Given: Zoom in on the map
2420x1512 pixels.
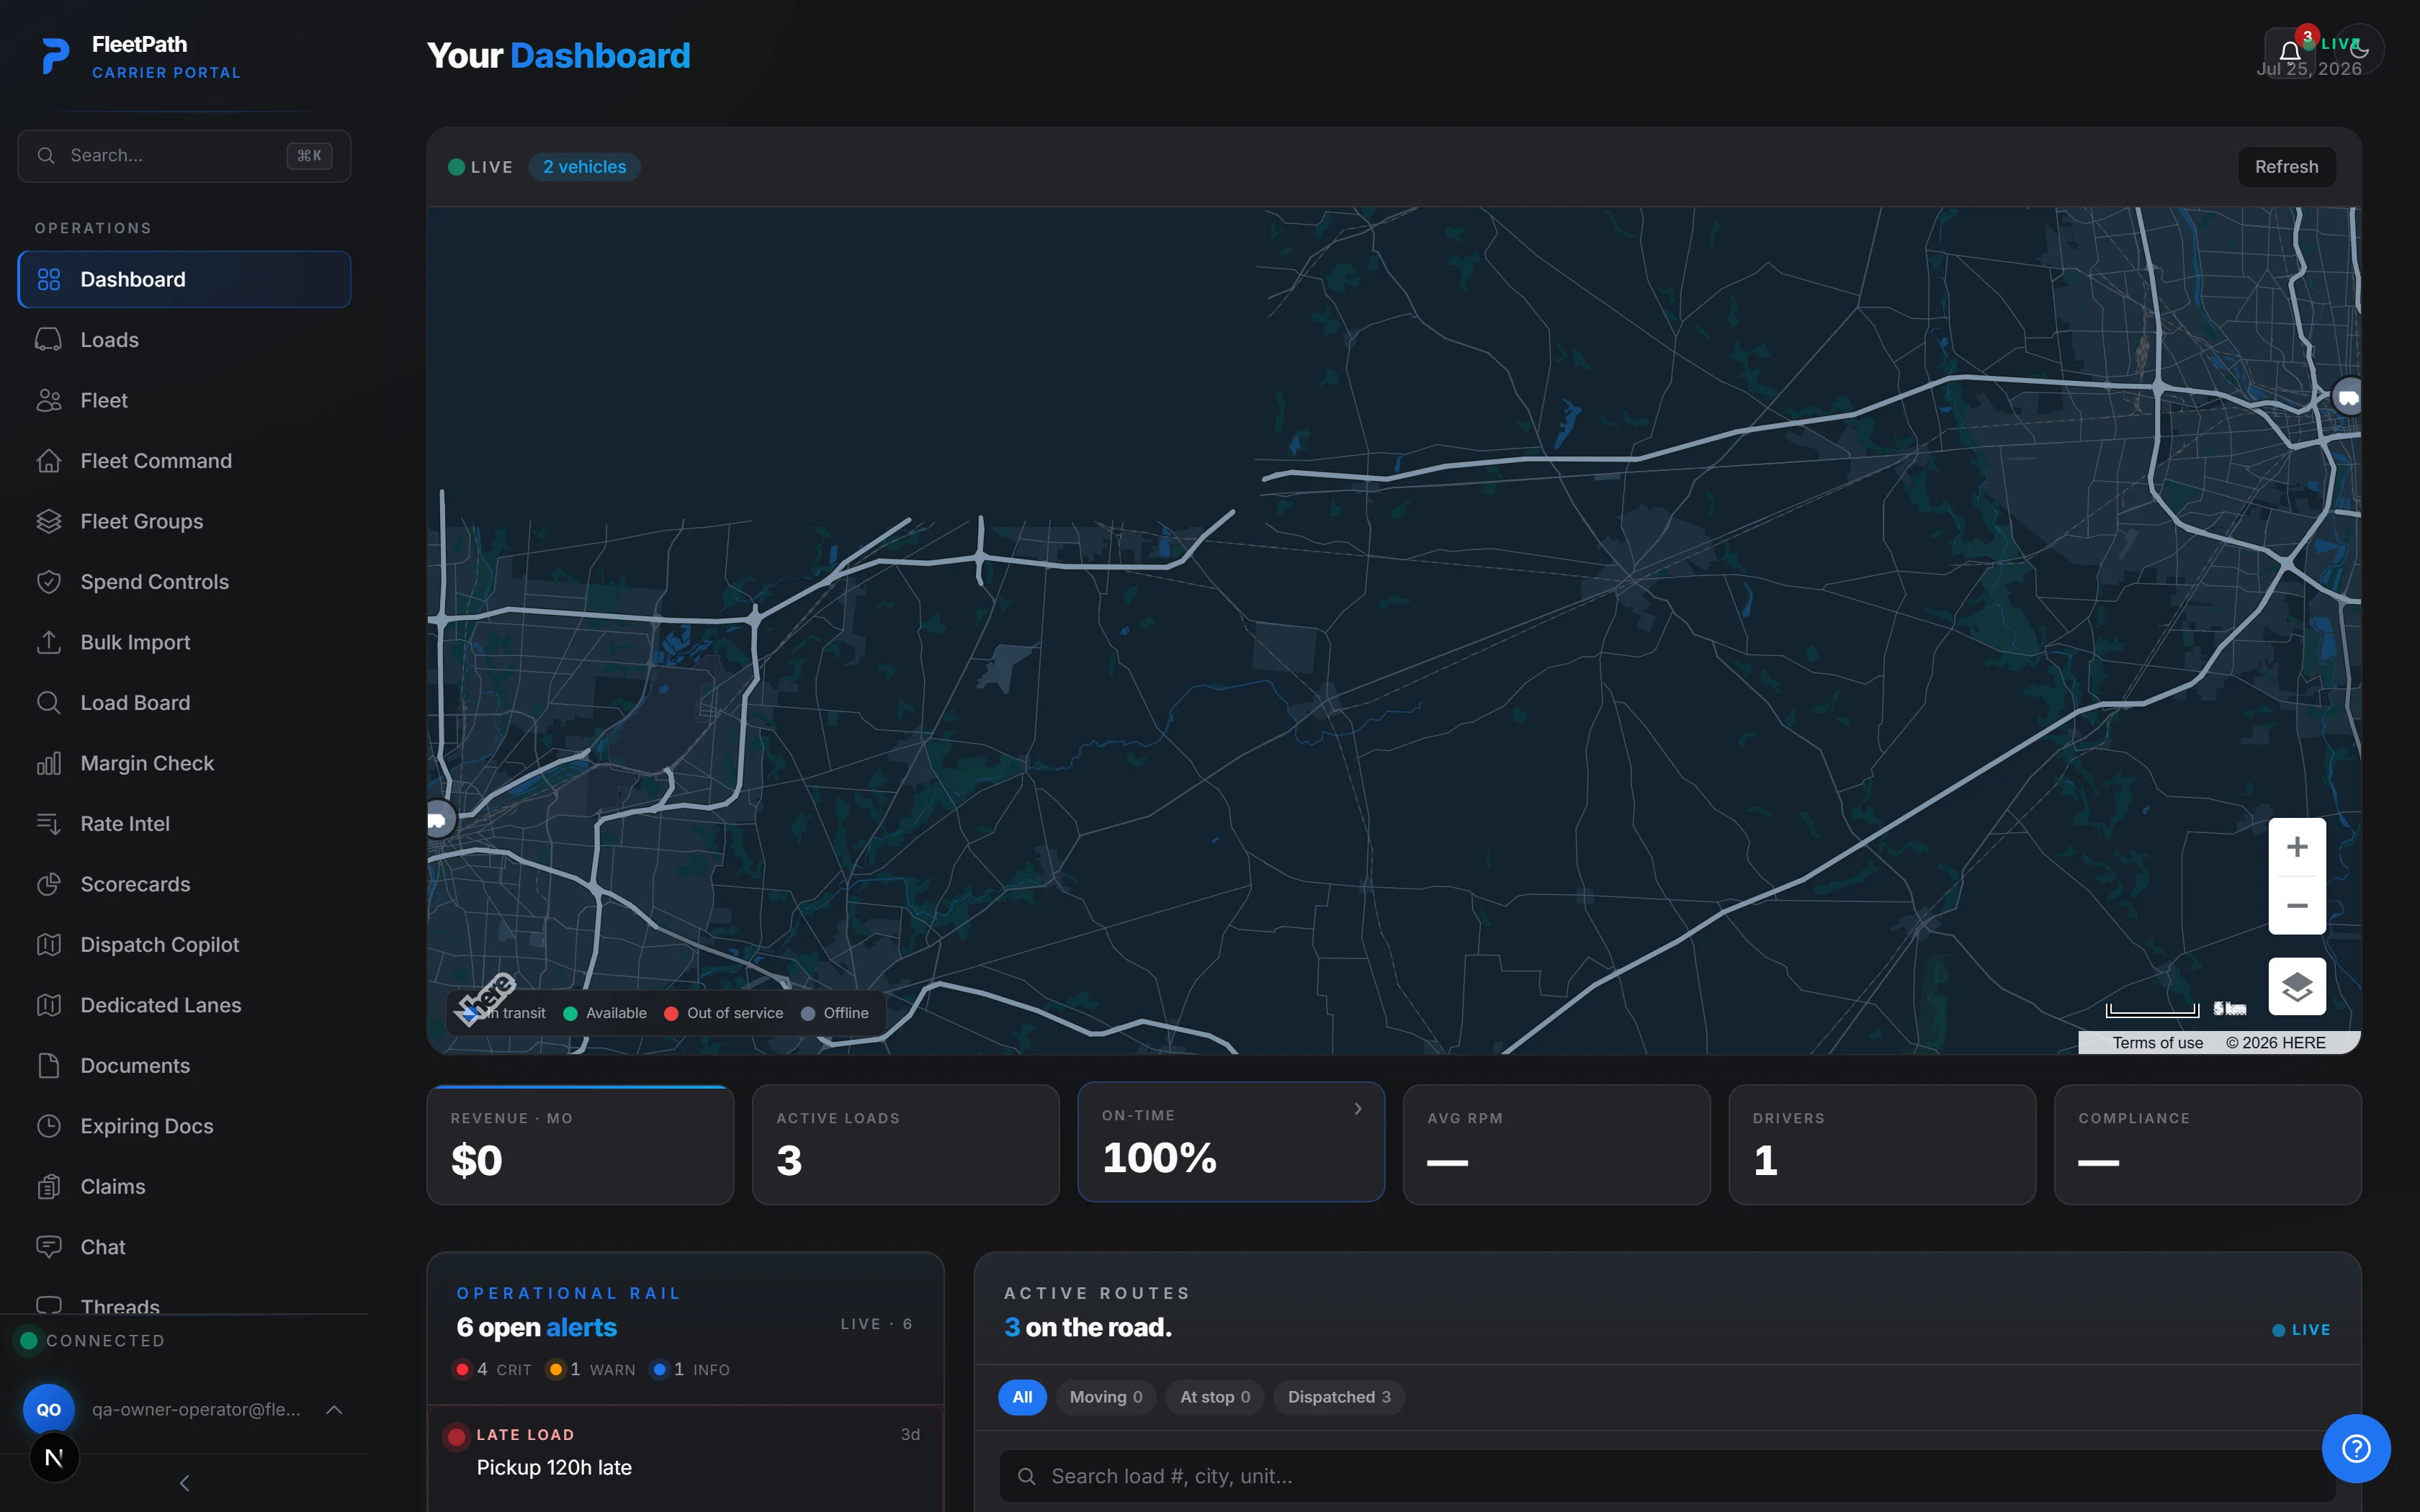Looking at the screenshot, I should pyautogui.click(x=2297, y=847).
